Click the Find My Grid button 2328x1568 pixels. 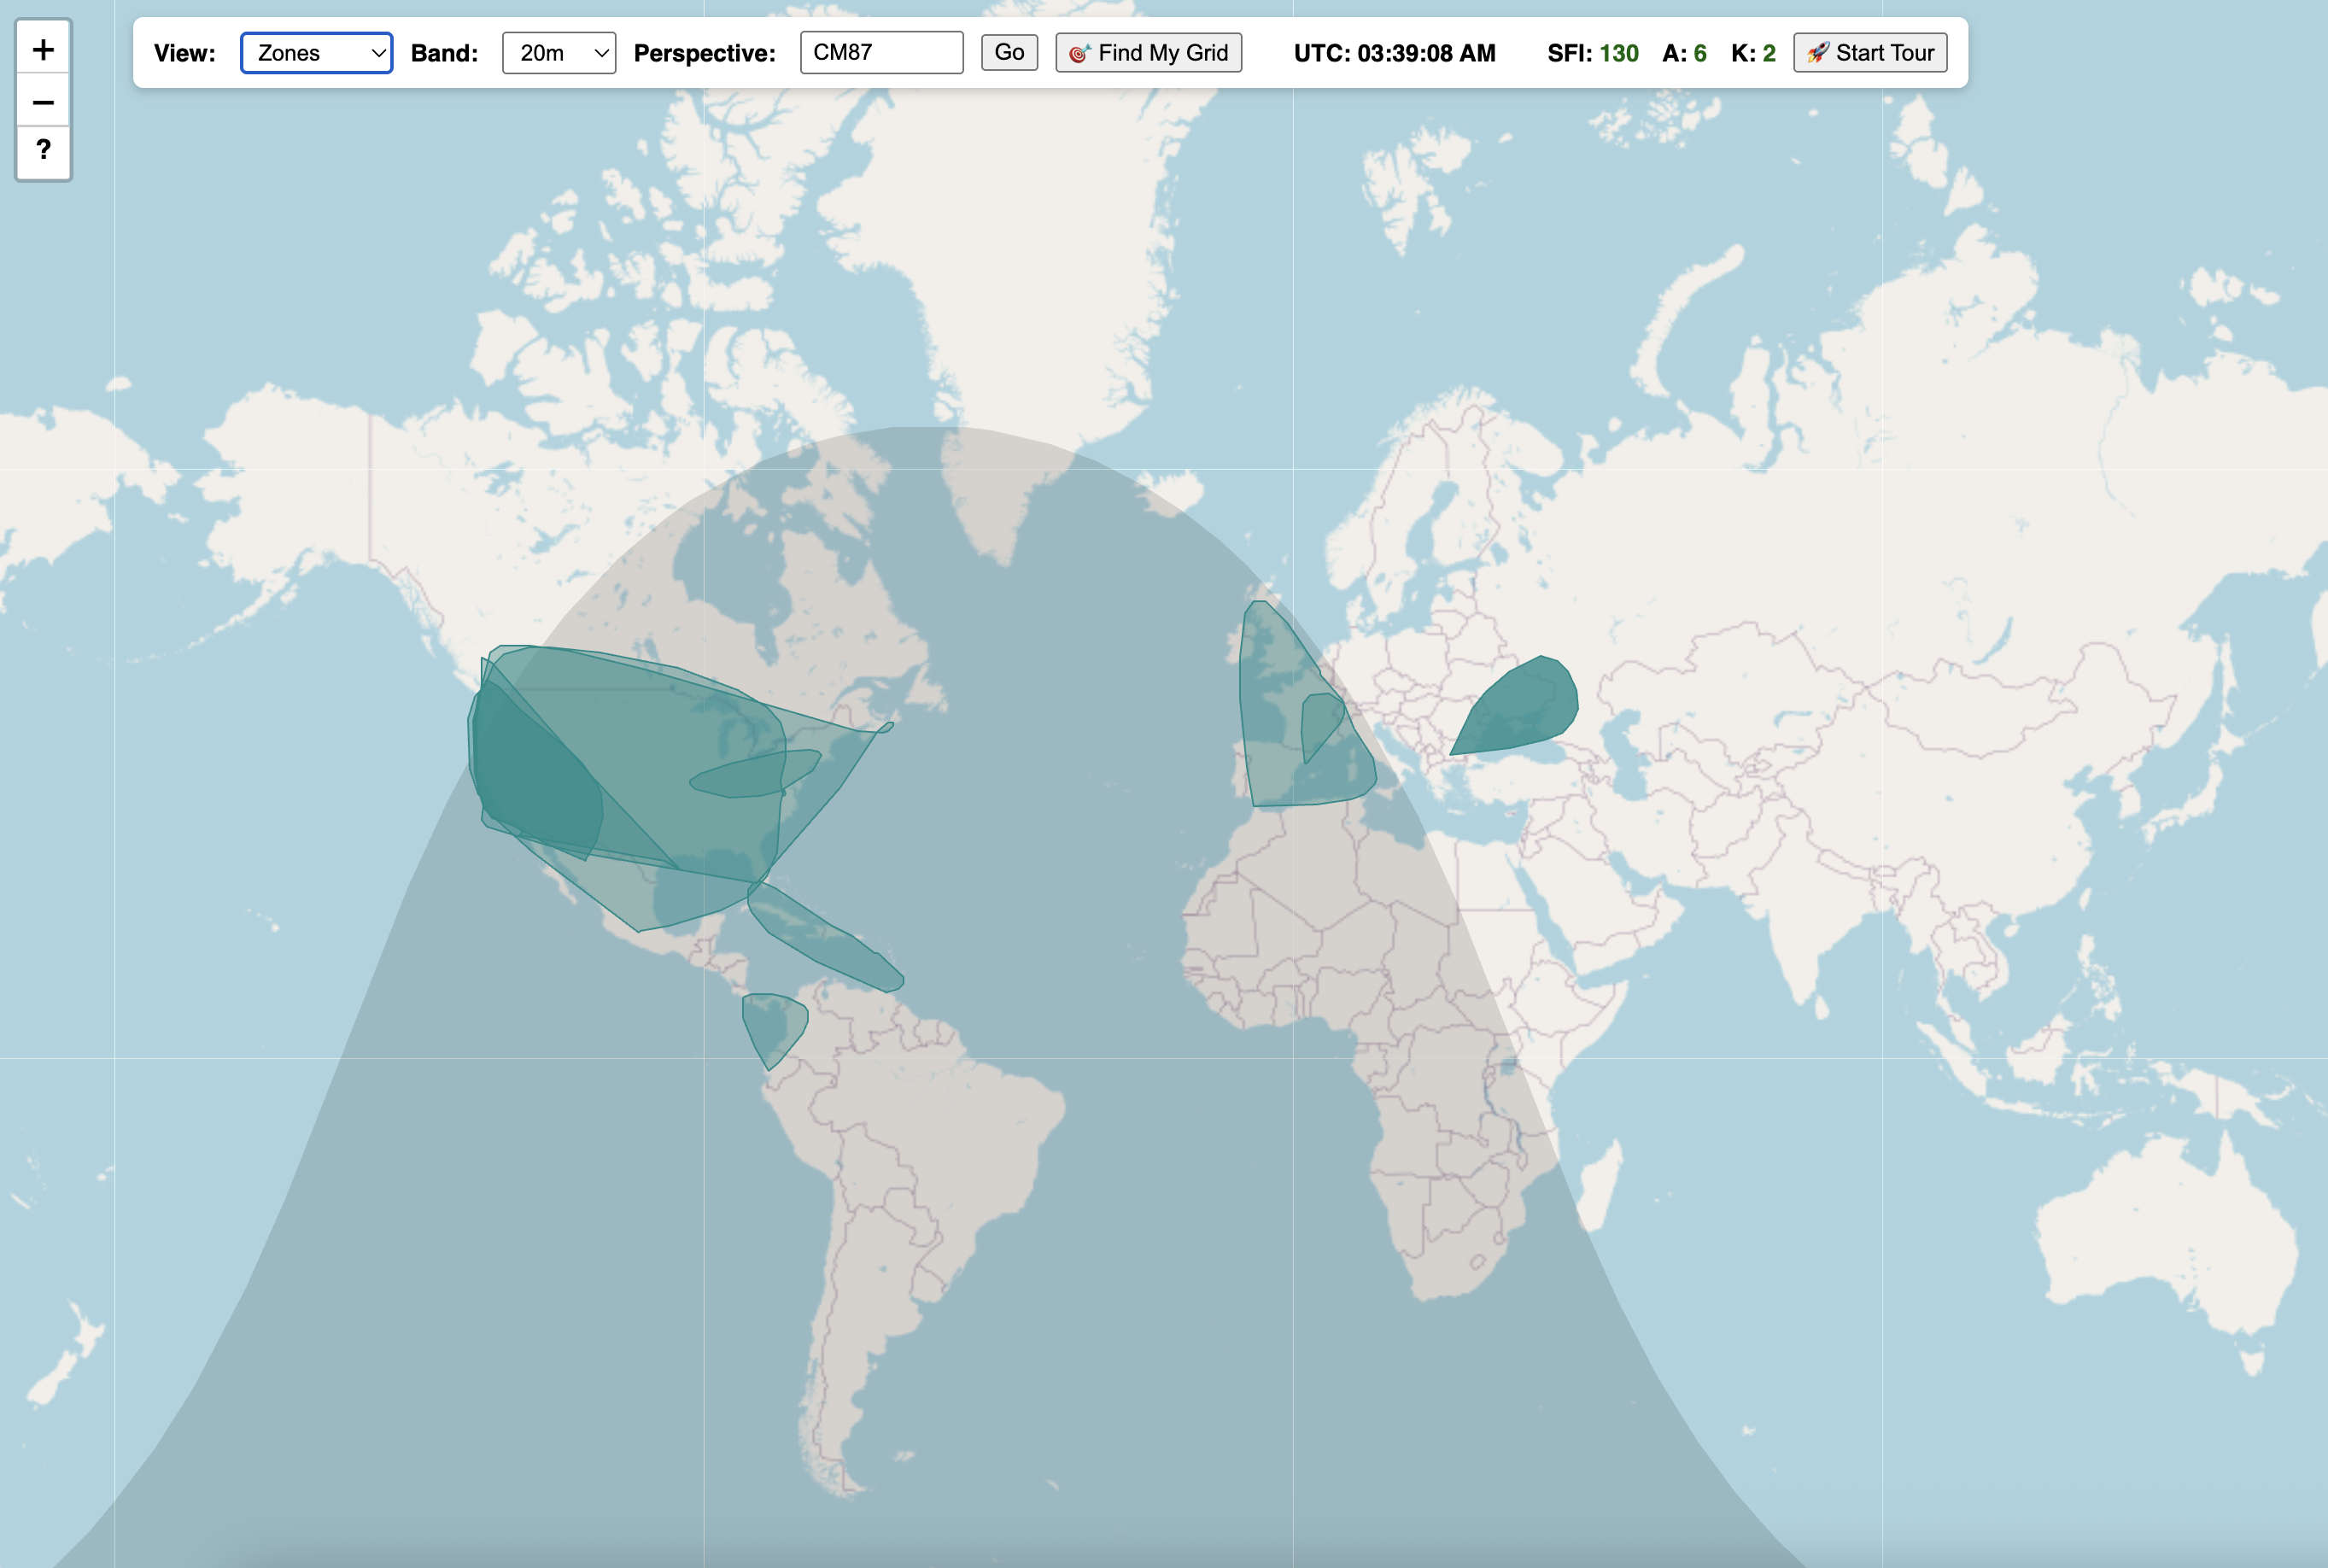tap(1149, 53)
